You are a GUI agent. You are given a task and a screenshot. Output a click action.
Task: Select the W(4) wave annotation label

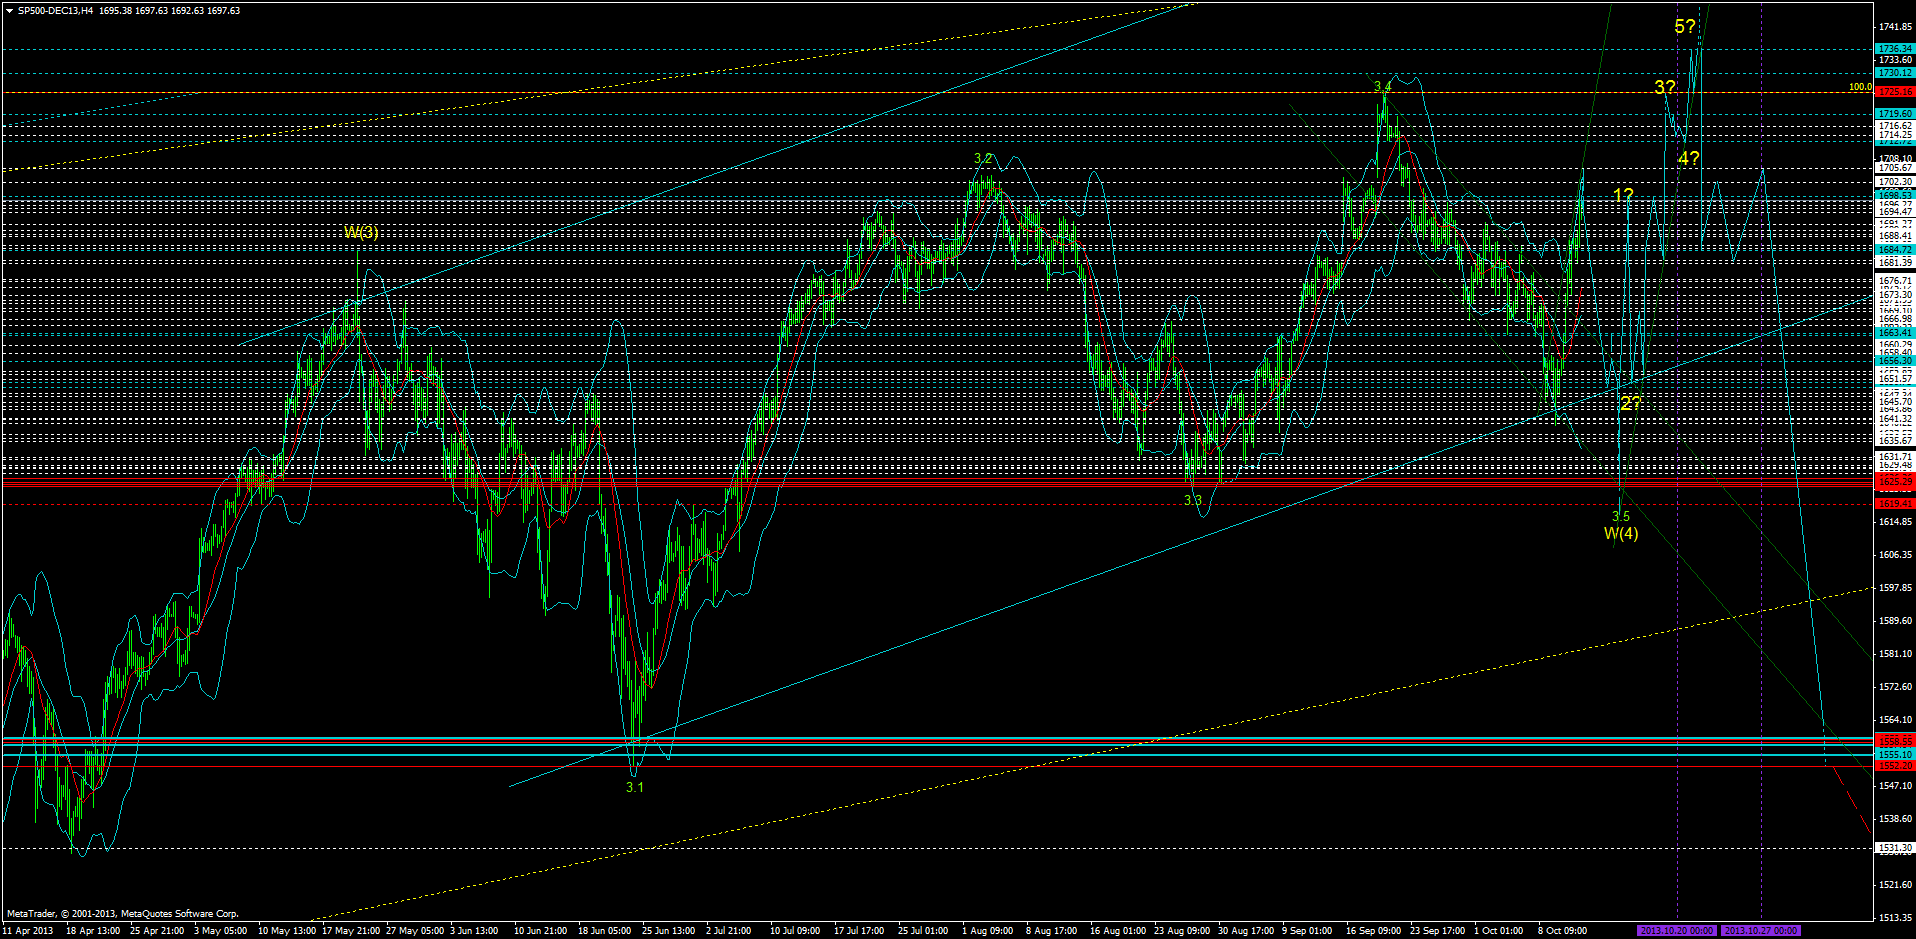(x=1622, y=534)
